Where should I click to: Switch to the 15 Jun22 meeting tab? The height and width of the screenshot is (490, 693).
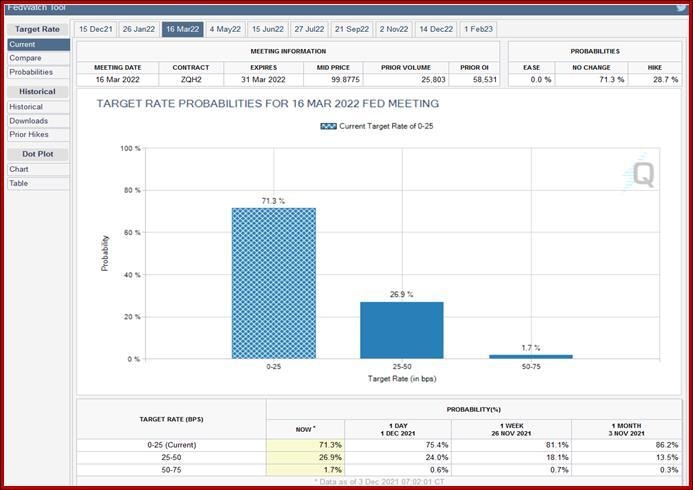pos(268,29)
